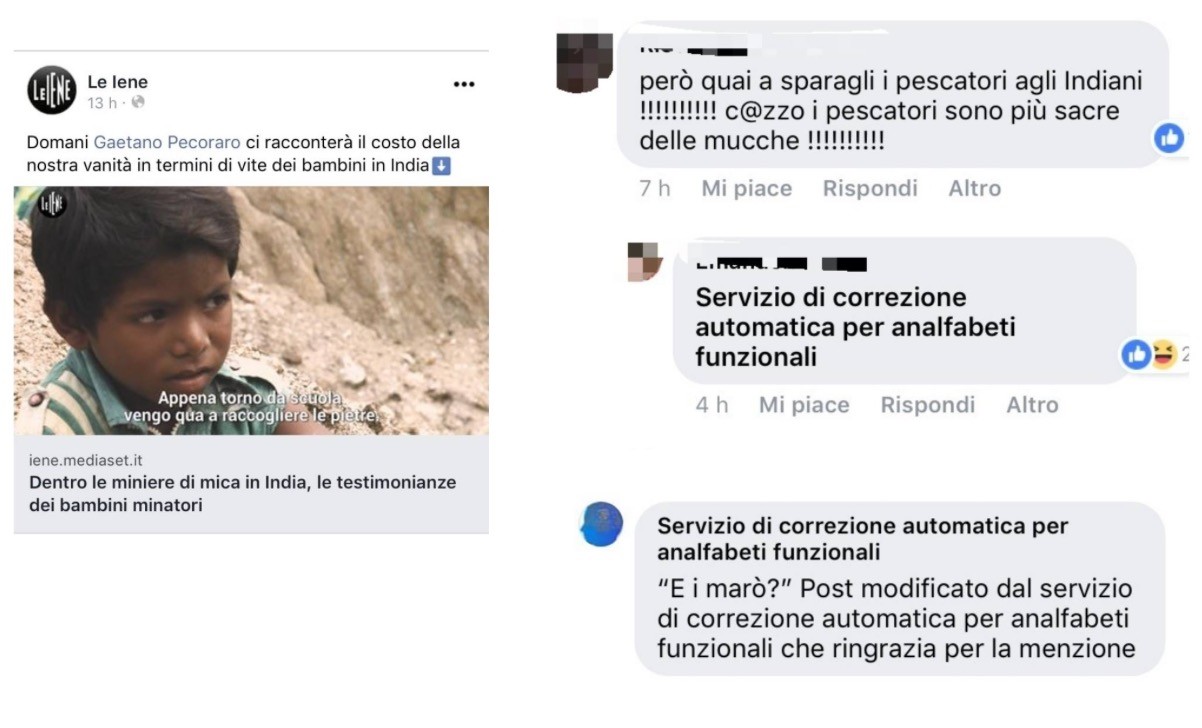View the like reaction on first comment

coord(1169,138)
